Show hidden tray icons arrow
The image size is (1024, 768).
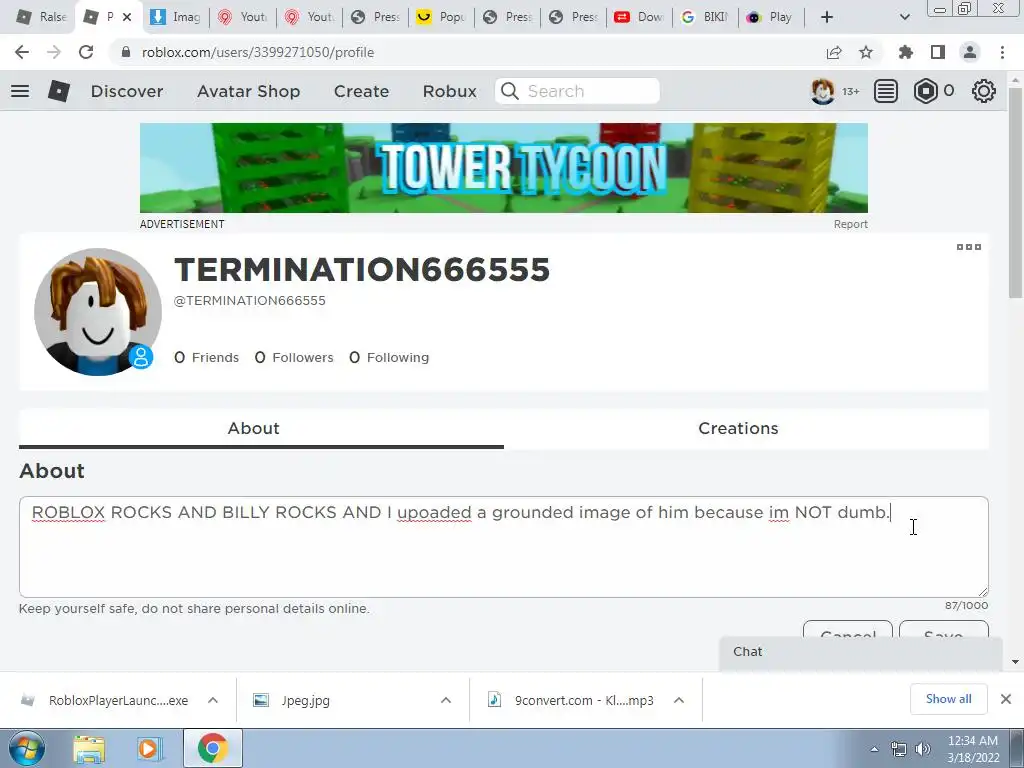tap(874, 749)
